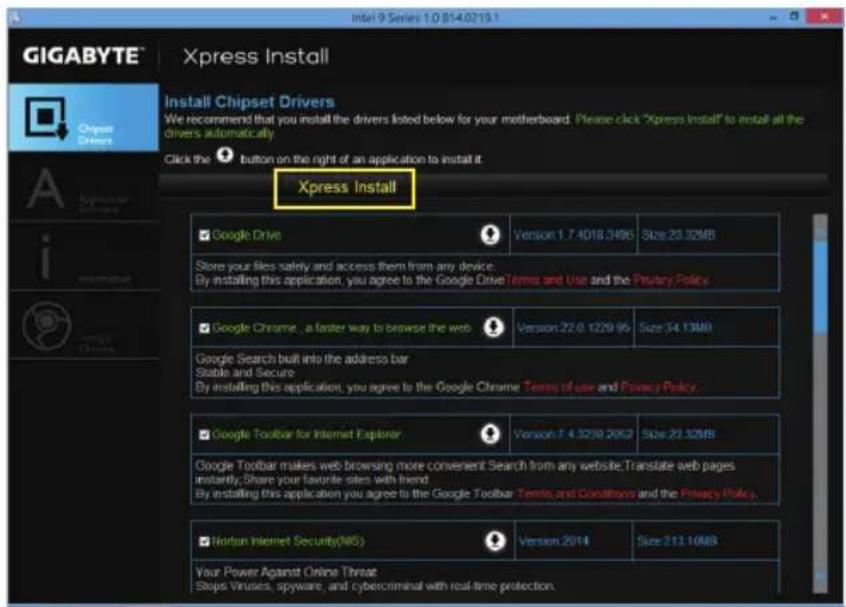Open Google Toolbar Privacy Policy link
846x607 pixels.
point(718,494)
